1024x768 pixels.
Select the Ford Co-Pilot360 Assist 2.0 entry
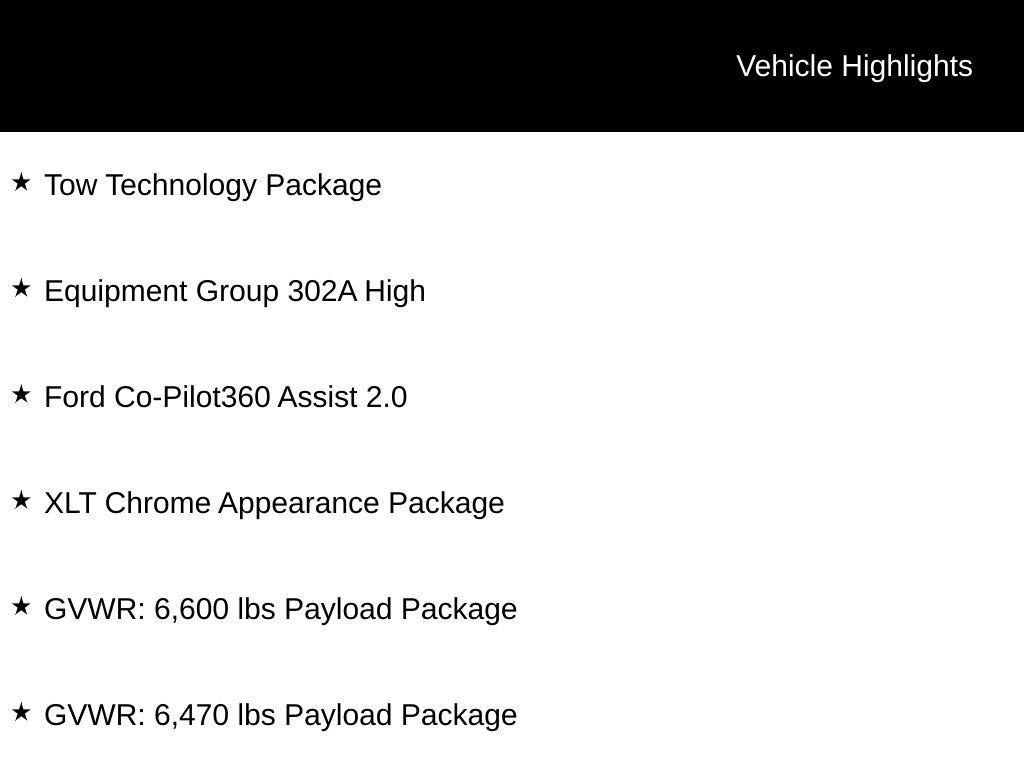[x=226, y=397]
